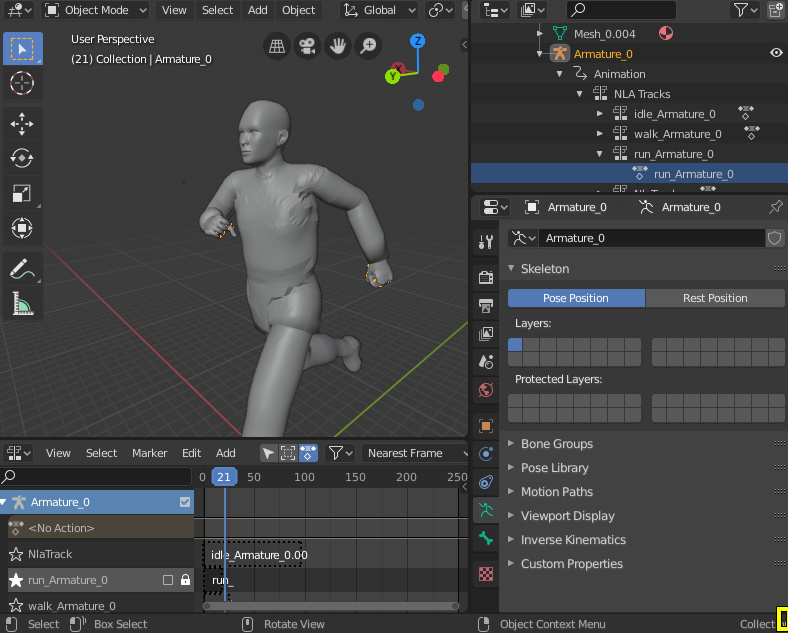Open the Marker menu in NLA editor

click(x=149, y=453)
